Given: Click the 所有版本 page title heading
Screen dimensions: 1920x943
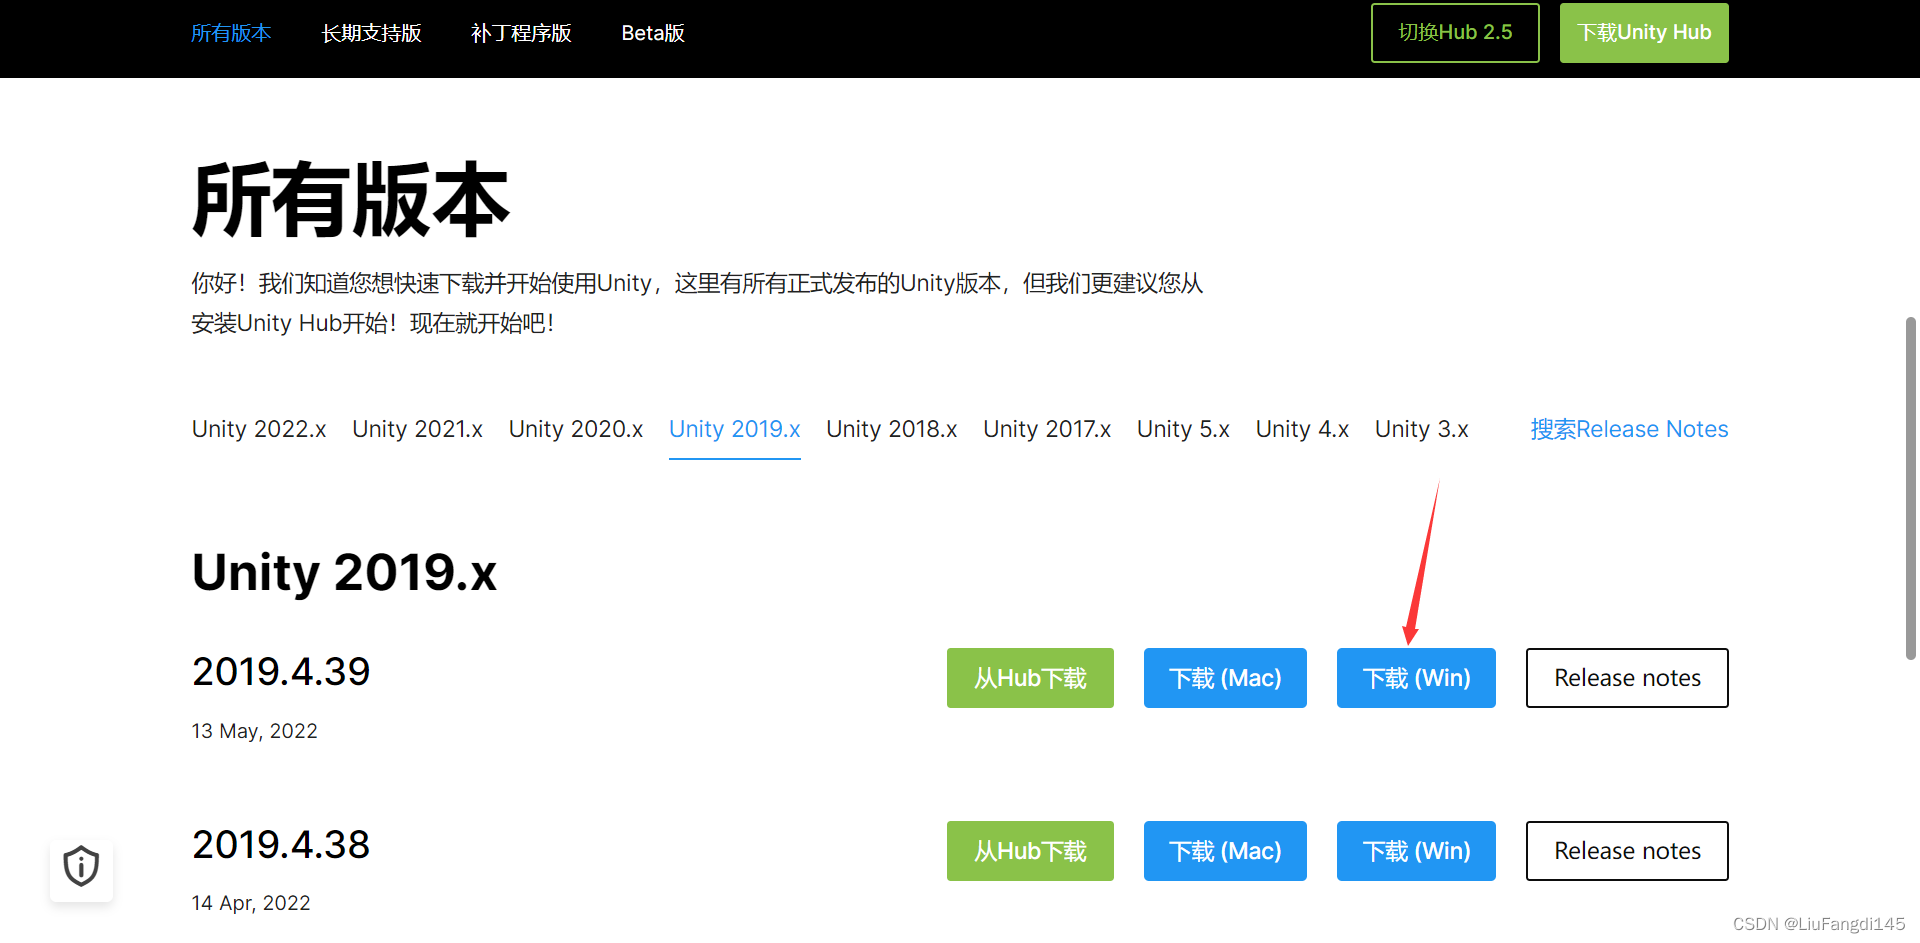Looking at the screenshot, I should pyautogui.click(x=350, y=200).
